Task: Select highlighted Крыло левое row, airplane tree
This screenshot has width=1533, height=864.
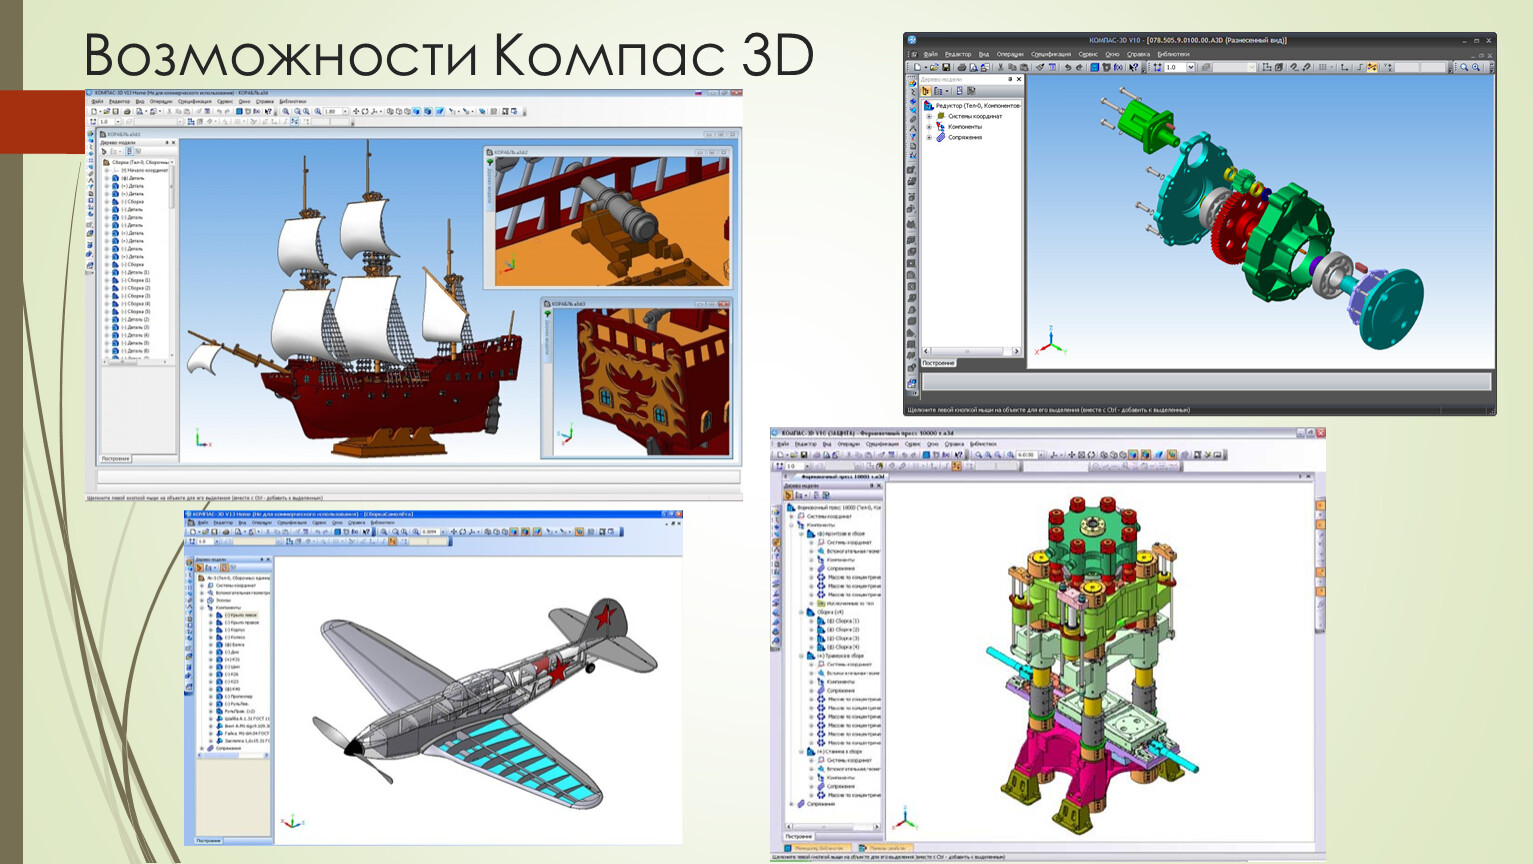Action: click(x=240, y=615)
